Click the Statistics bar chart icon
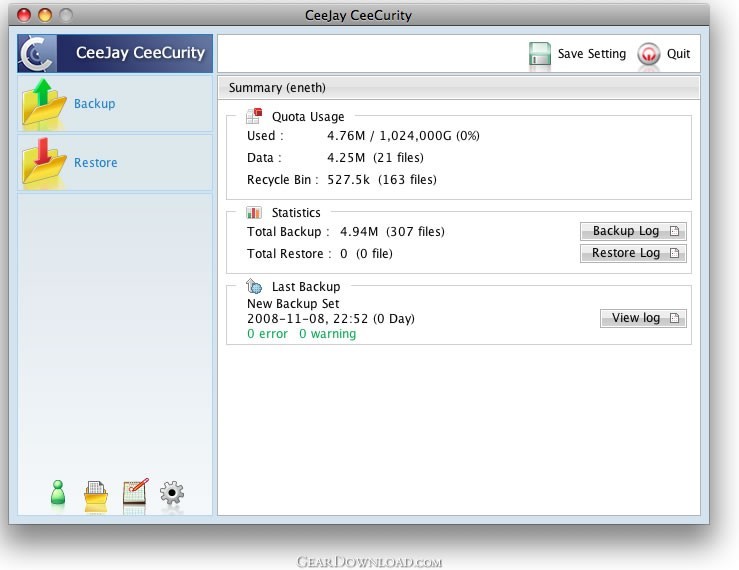The image size is (739, 570). click(254, 212)
